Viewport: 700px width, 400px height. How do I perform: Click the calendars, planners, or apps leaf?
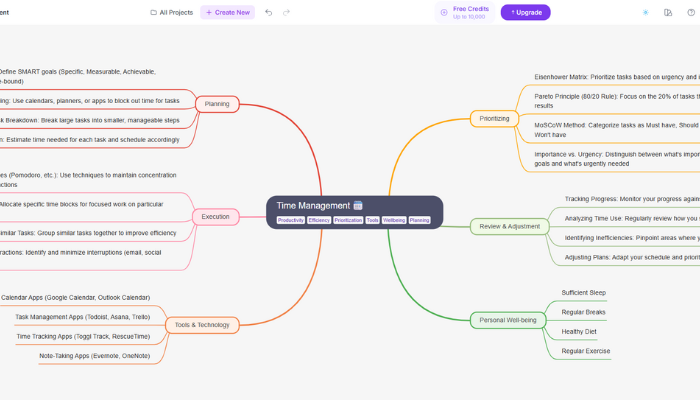click(x=89, y=101)
